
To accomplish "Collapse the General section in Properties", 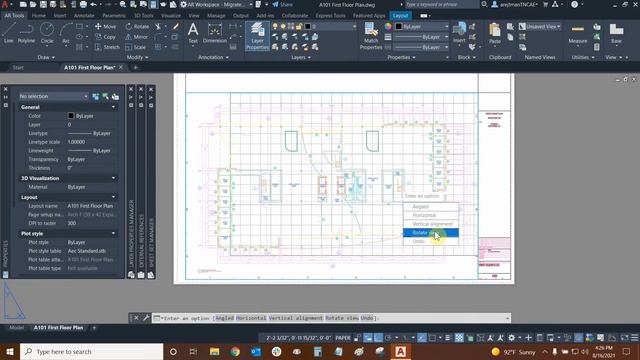I will (x=113, y=107).
